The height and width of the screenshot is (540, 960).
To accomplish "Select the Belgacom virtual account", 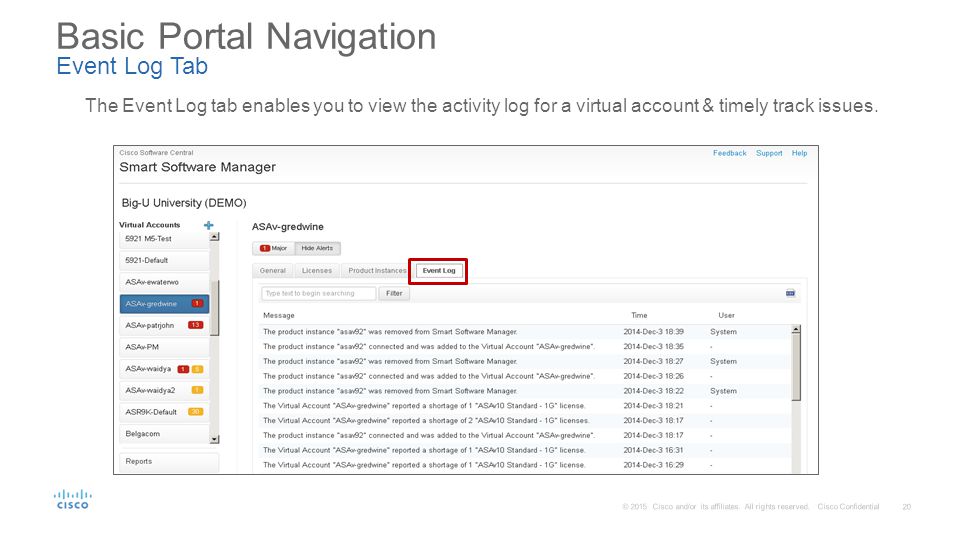I will tap(164, 433).
